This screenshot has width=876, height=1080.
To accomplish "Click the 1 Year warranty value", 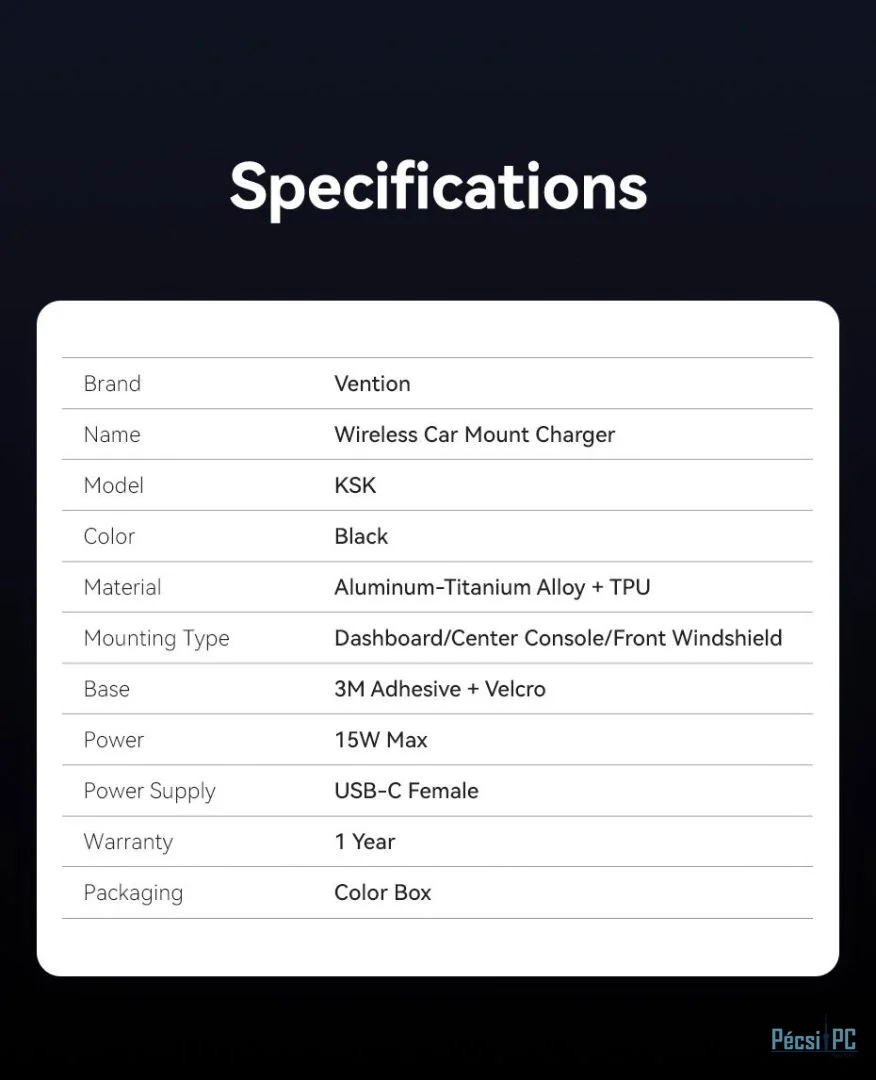I will 365,842.
